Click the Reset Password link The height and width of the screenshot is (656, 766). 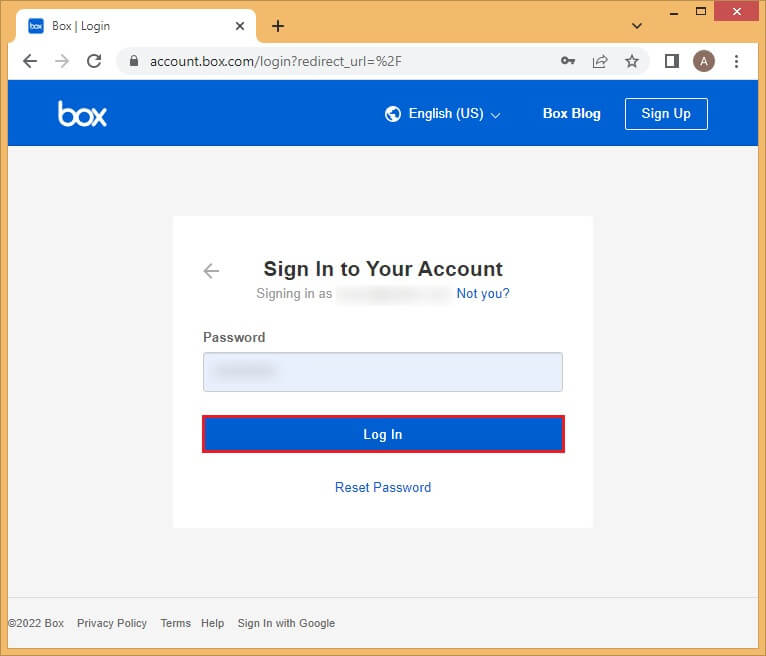pyautogui.click(x=383, y=487)
